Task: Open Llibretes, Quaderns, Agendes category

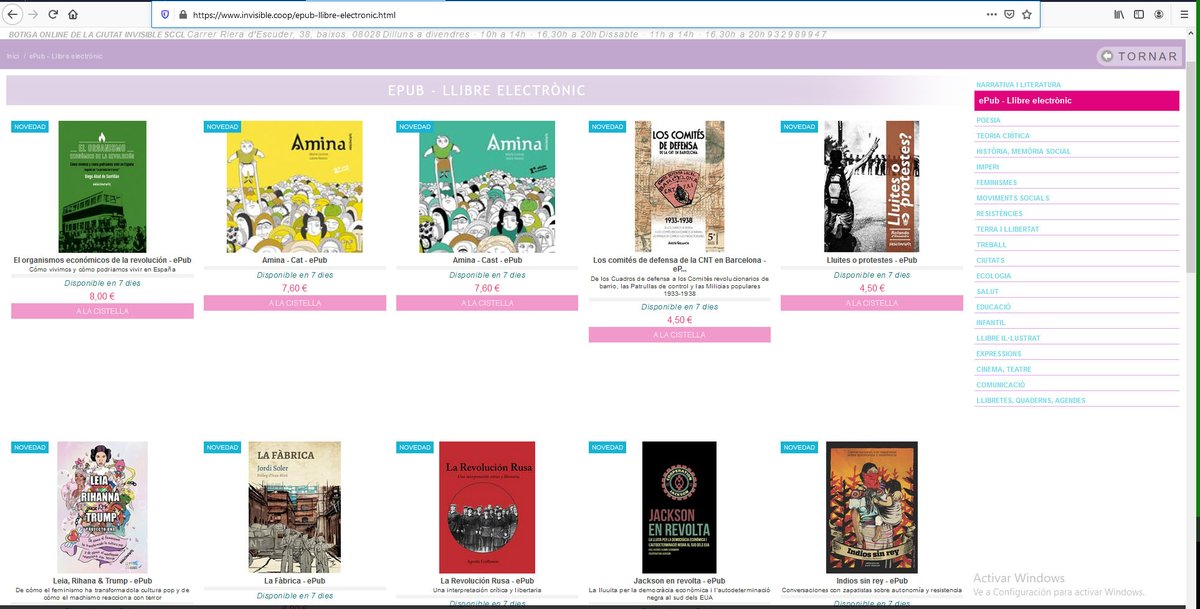Action: [x=1030, y=400]
